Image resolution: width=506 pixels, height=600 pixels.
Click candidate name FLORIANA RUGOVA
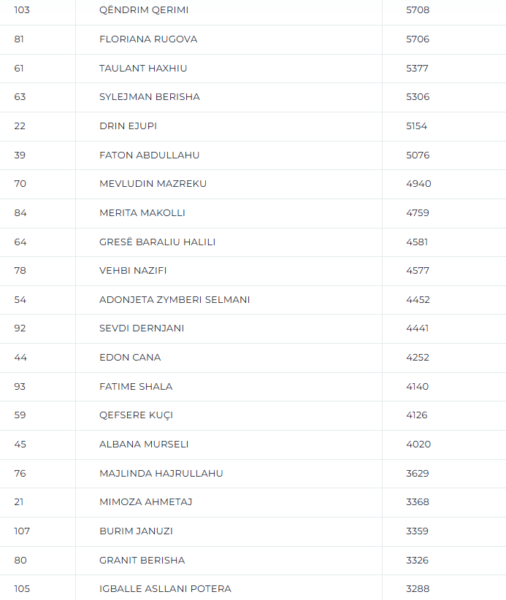click(148, 39)
